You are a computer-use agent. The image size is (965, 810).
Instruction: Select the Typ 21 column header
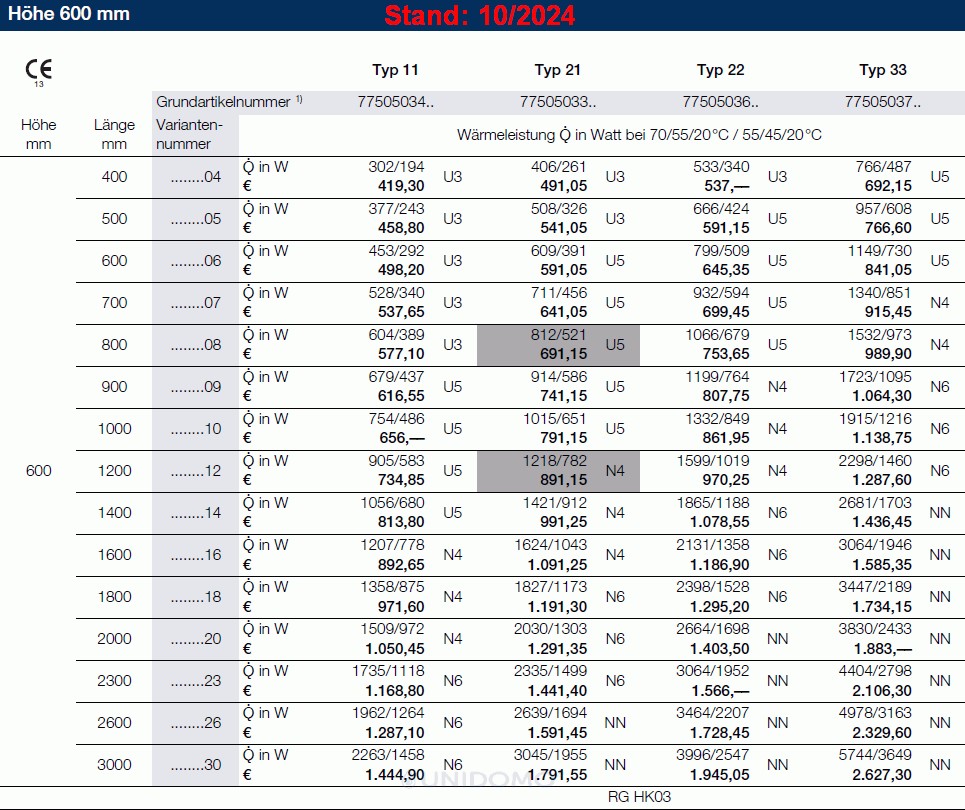[557, 70]
